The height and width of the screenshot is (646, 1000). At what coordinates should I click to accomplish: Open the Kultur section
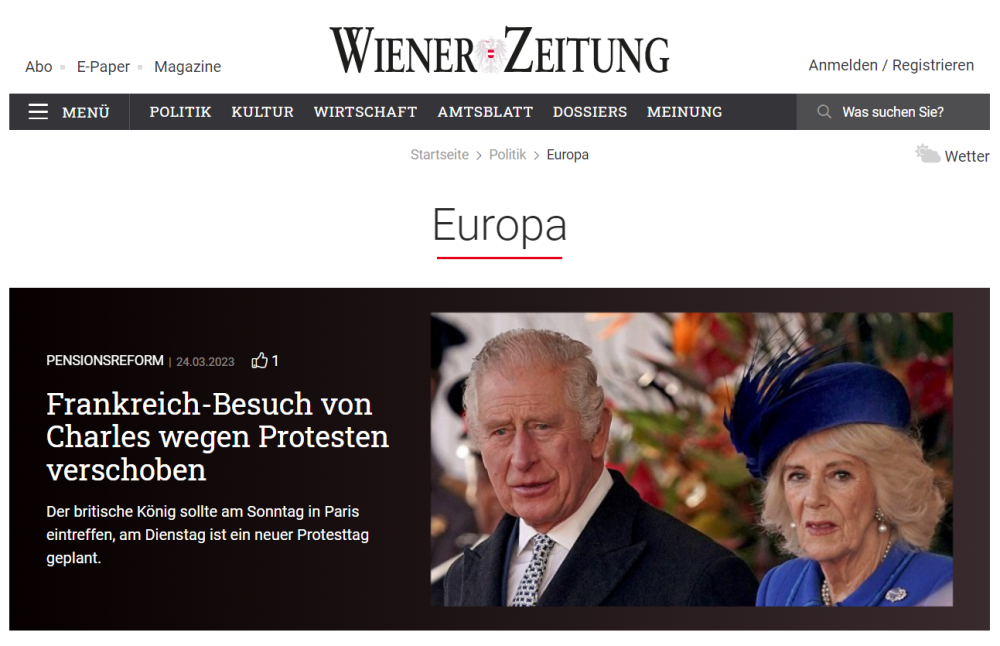[x=262, y=112]
